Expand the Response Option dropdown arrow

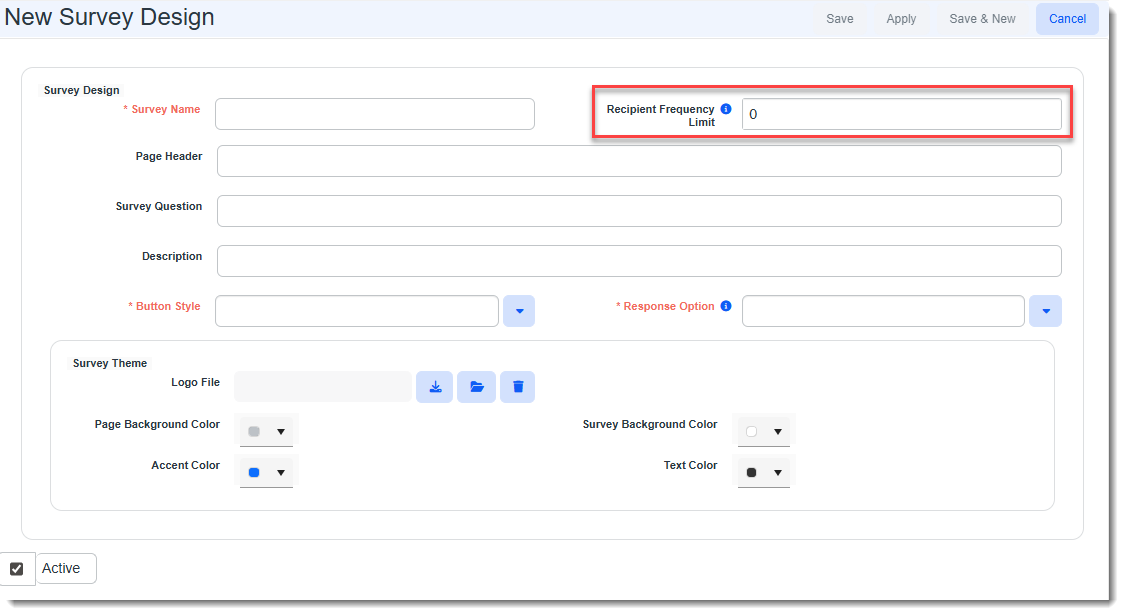click(1045, 311)
